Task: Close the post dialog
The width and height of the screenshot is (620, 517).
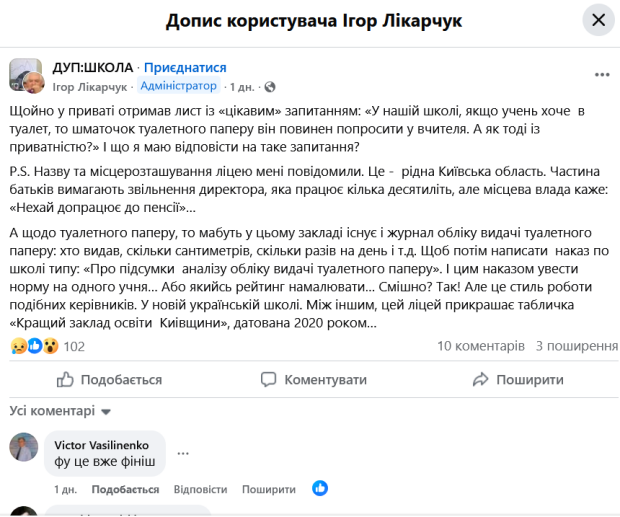Action: (x=598, y=20)
